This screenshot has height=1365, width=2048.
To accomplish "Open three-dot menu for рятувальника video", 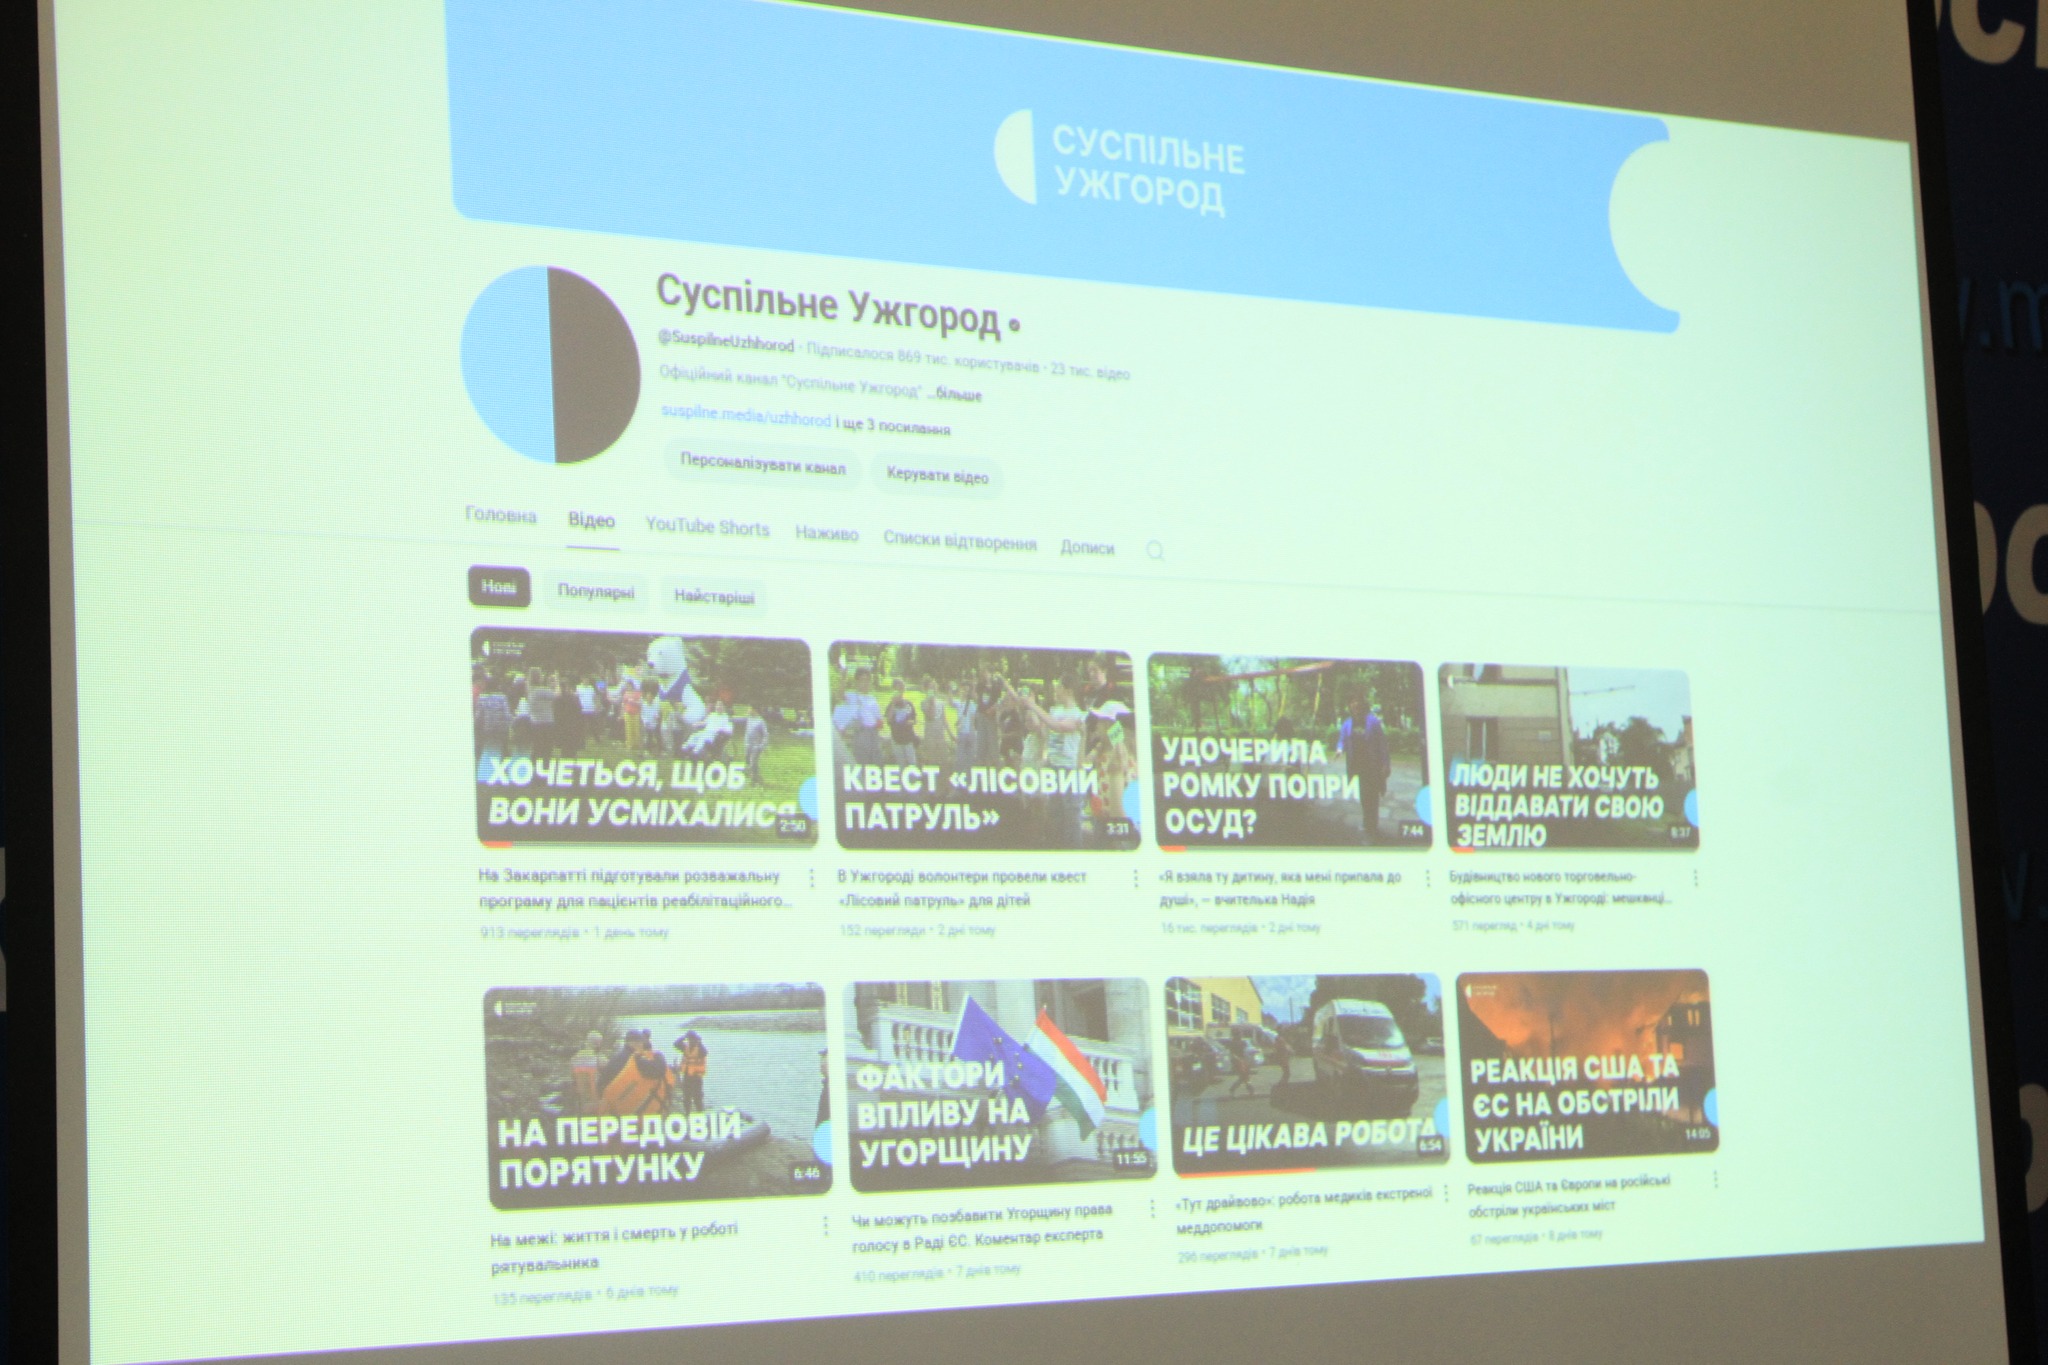I will [x=825, y=1225].
